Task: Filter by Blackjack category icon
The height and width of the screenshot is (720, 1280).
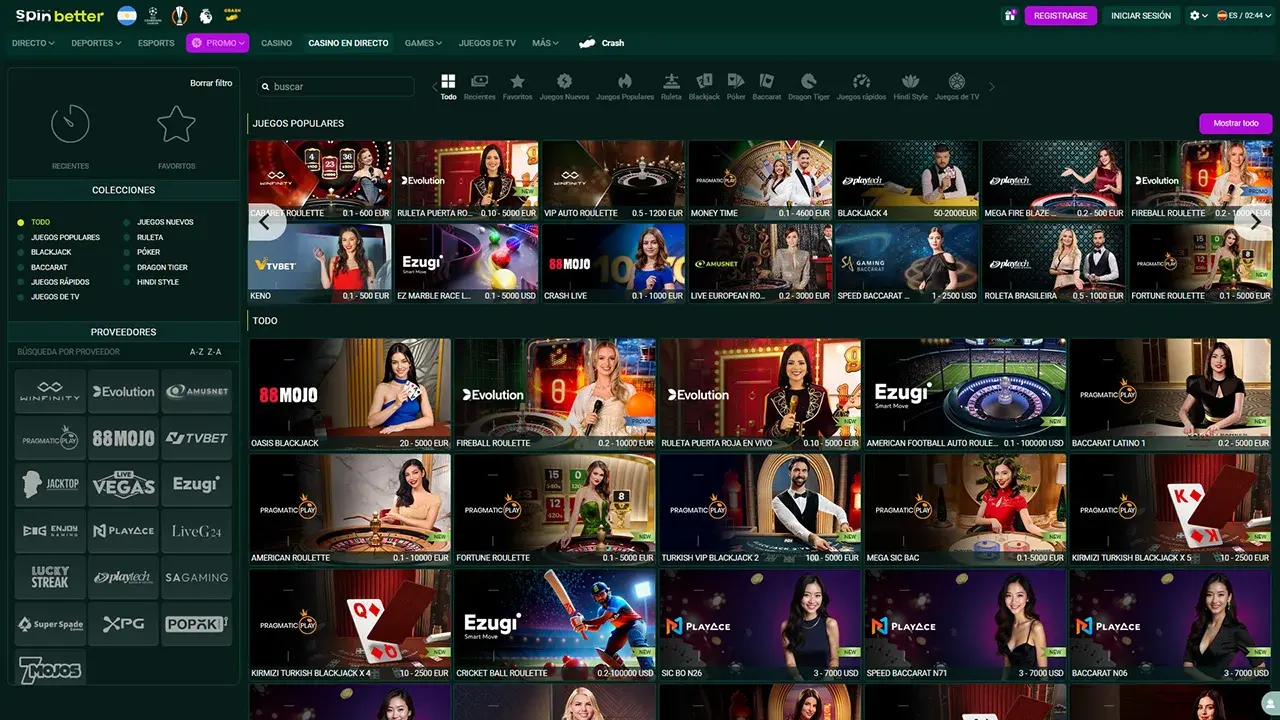Action: click(x=704, y=87)
